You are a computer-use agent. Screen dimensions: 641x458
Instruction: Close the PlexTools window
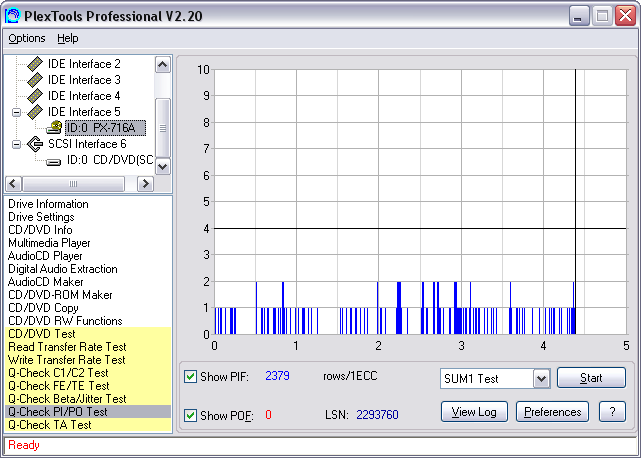625,16
